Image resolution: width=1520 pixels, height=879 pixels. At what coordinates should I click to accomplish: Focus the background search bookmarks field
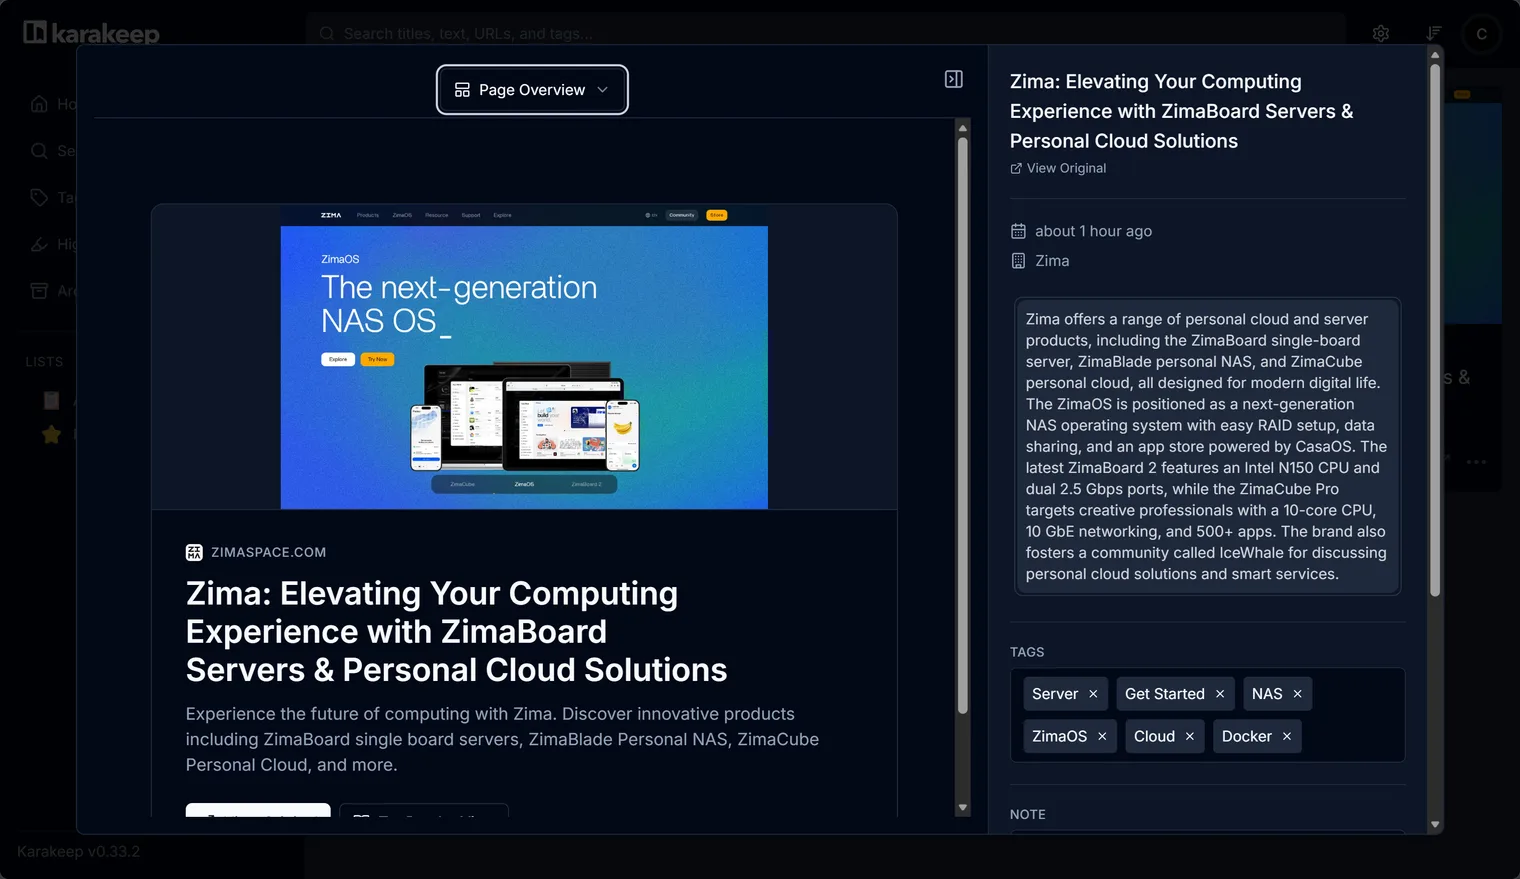pyautogui.click(x=825, y=34)
